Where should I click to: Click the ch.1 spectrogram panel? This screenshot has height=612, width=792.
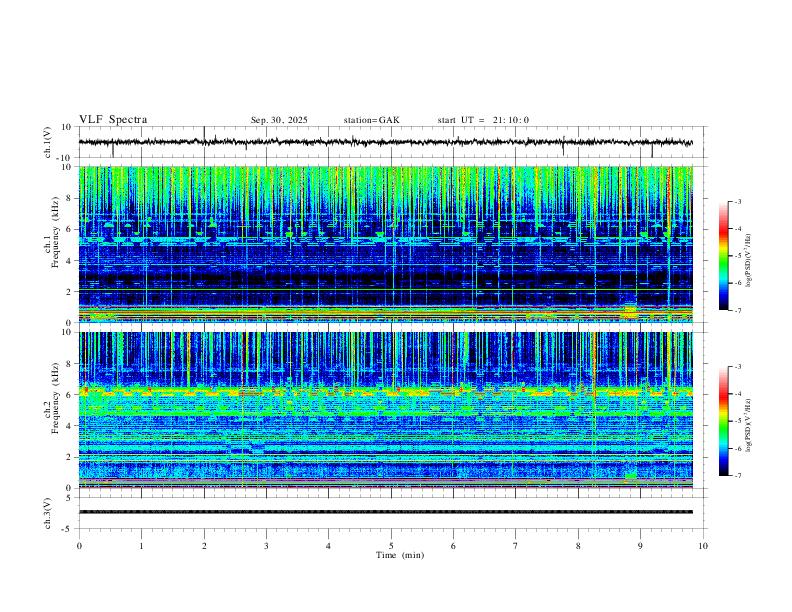[x=386, y=244]
